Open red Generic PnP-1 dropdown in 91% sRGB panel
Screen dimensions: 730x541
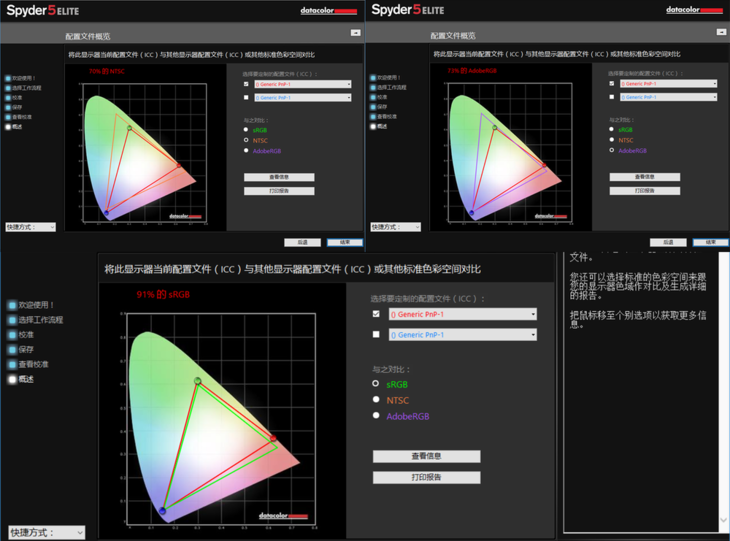(462, 314)
